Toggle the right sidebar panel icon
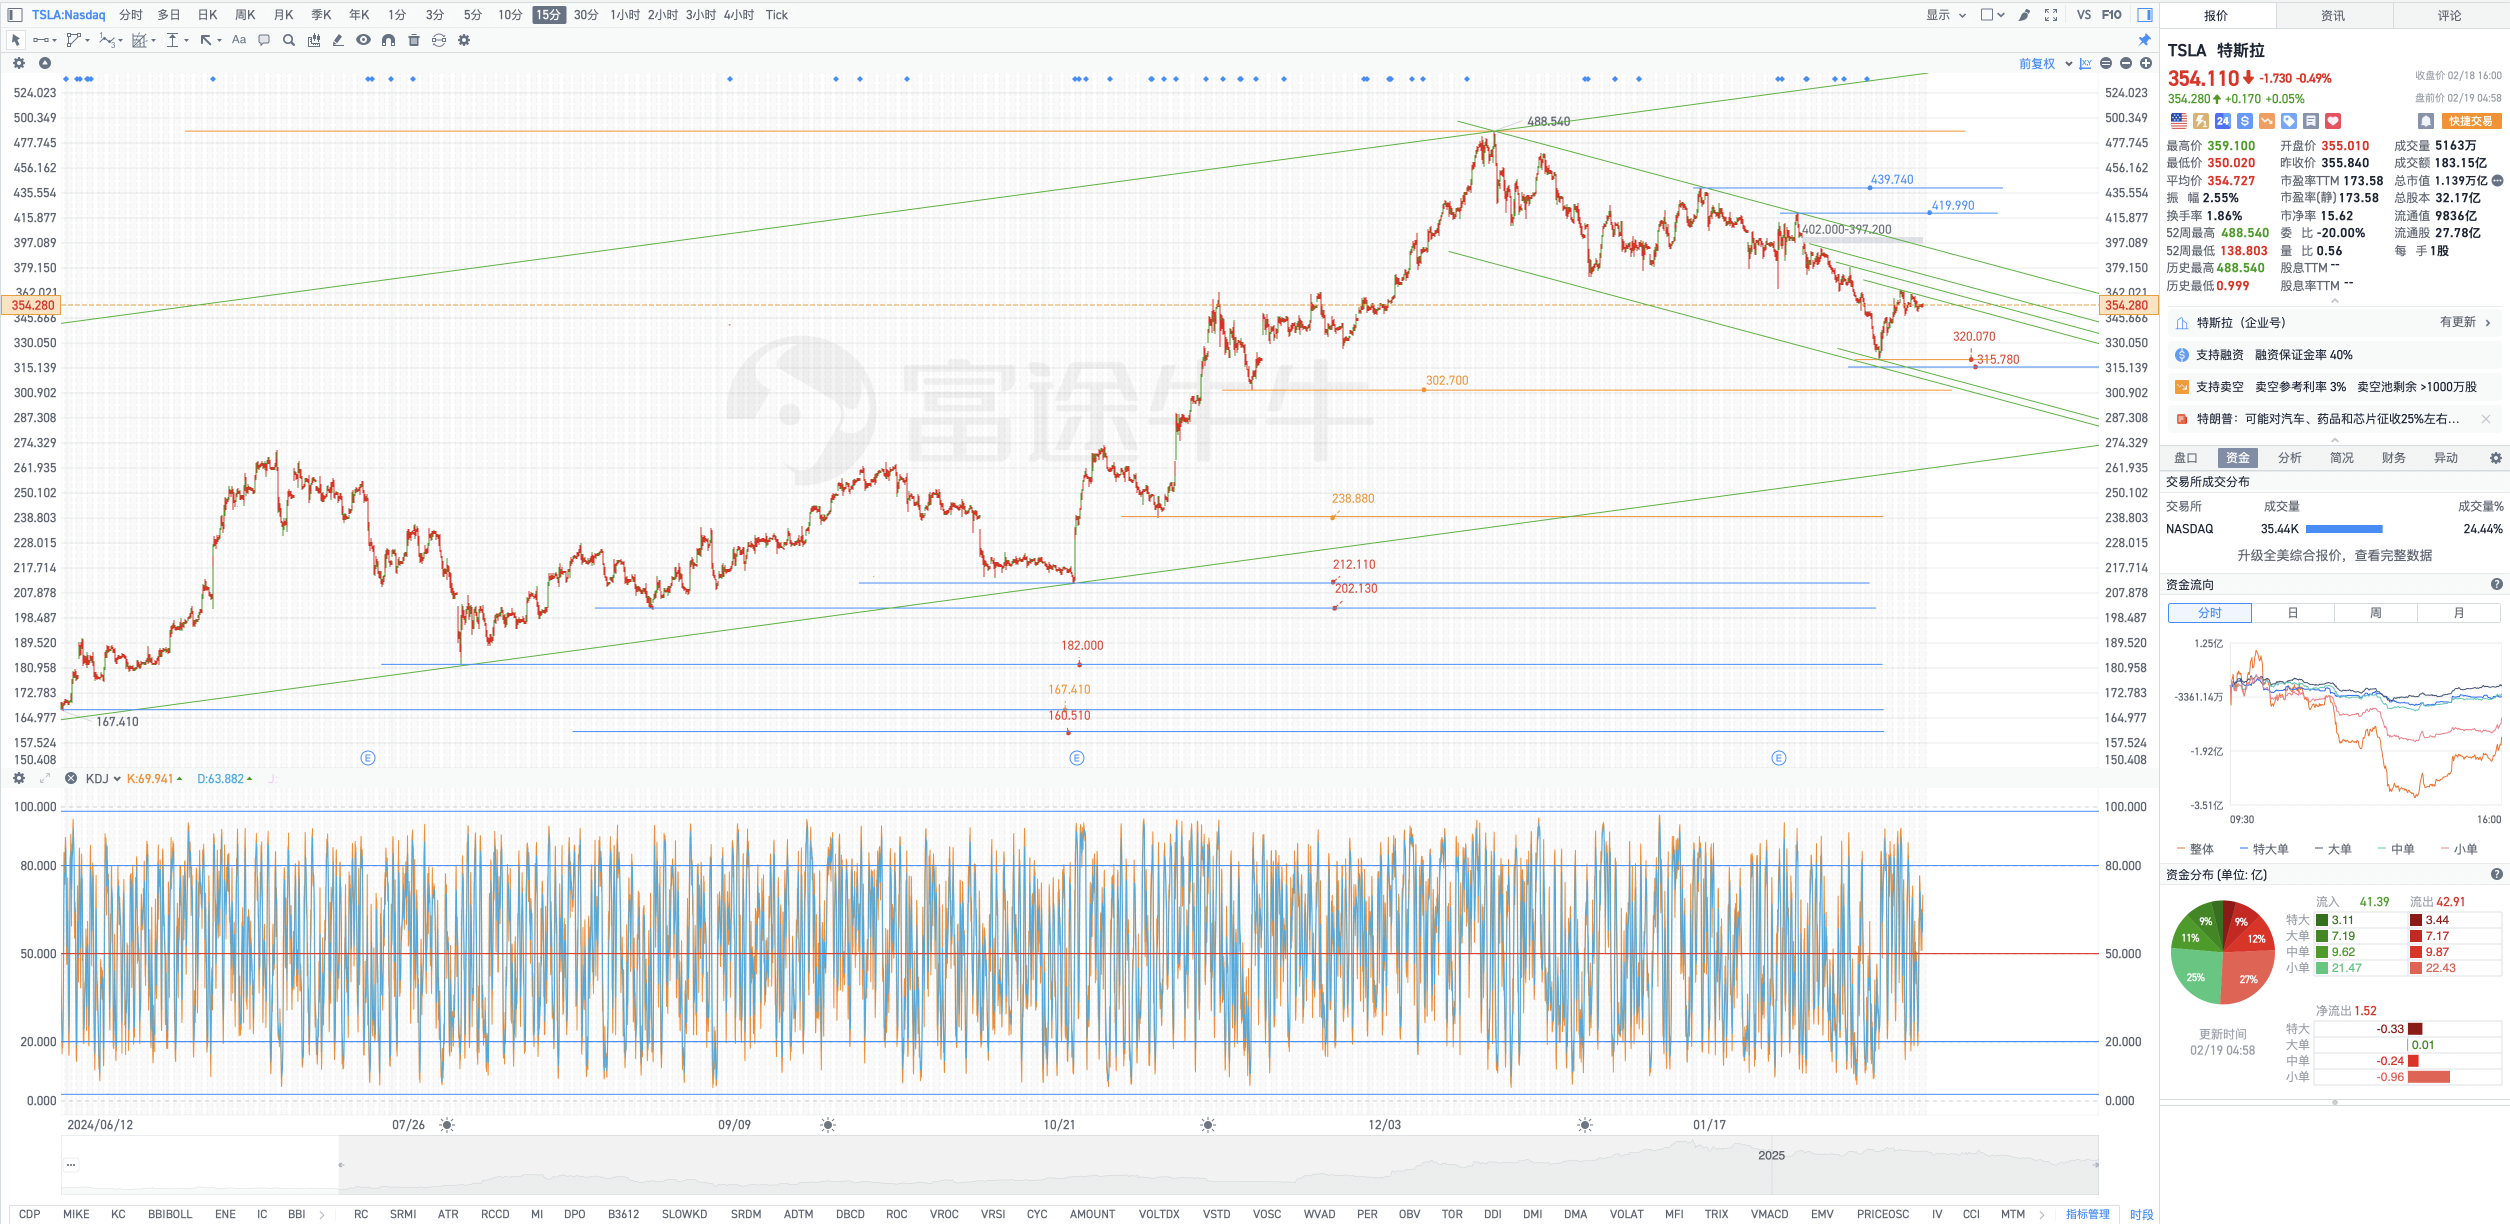Viewport: 2510px width, 1224px height. click(2144, 15)
